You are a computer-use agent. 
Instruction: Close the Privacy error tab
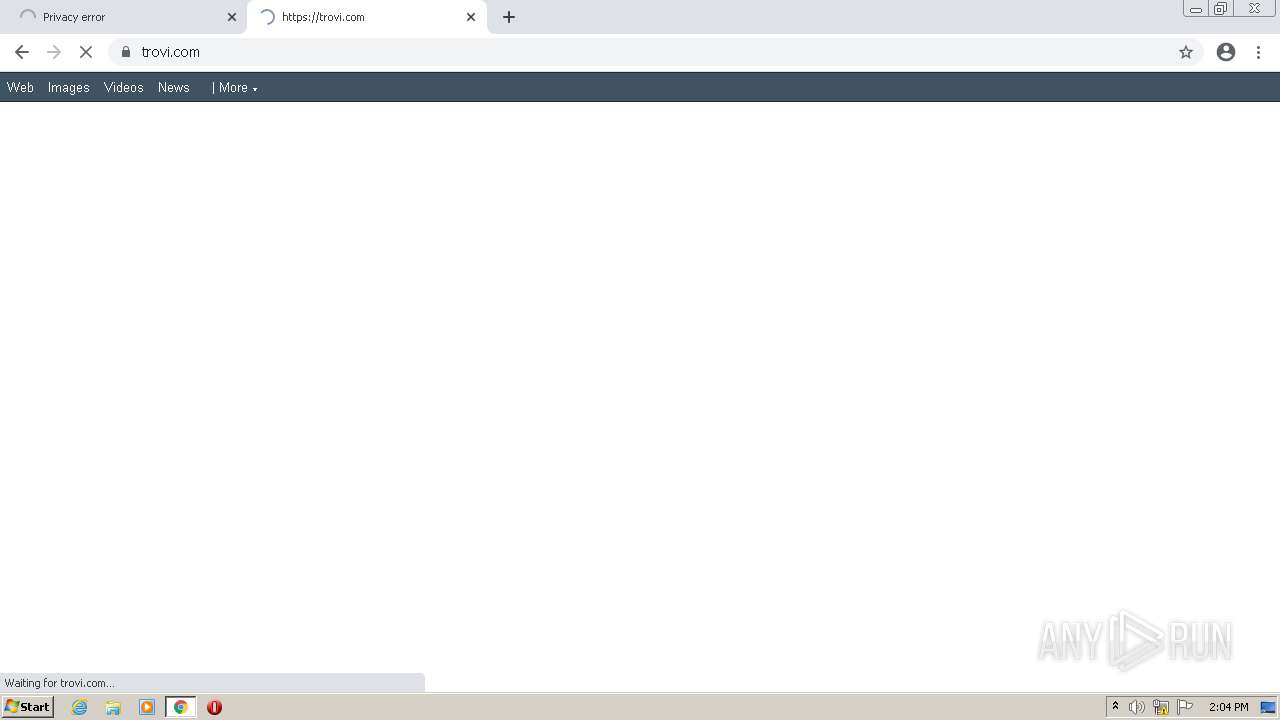click(x=232, y=17)
